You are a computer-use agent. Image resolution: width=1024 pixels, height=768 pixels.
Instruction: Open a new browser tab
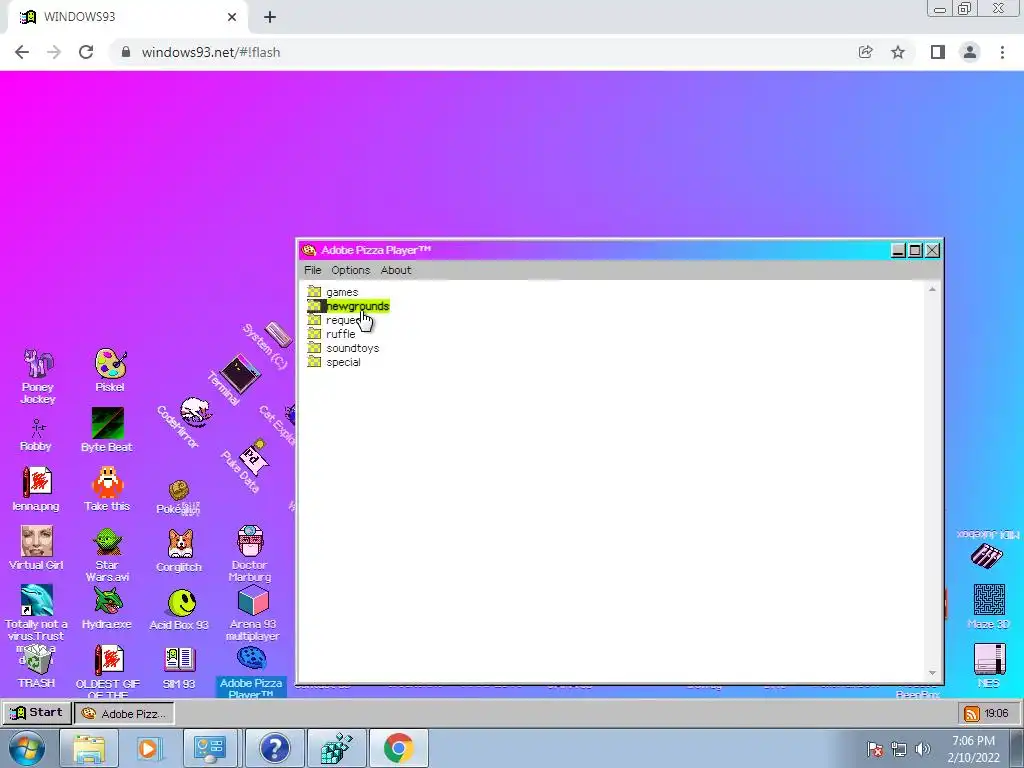point(270,17)
